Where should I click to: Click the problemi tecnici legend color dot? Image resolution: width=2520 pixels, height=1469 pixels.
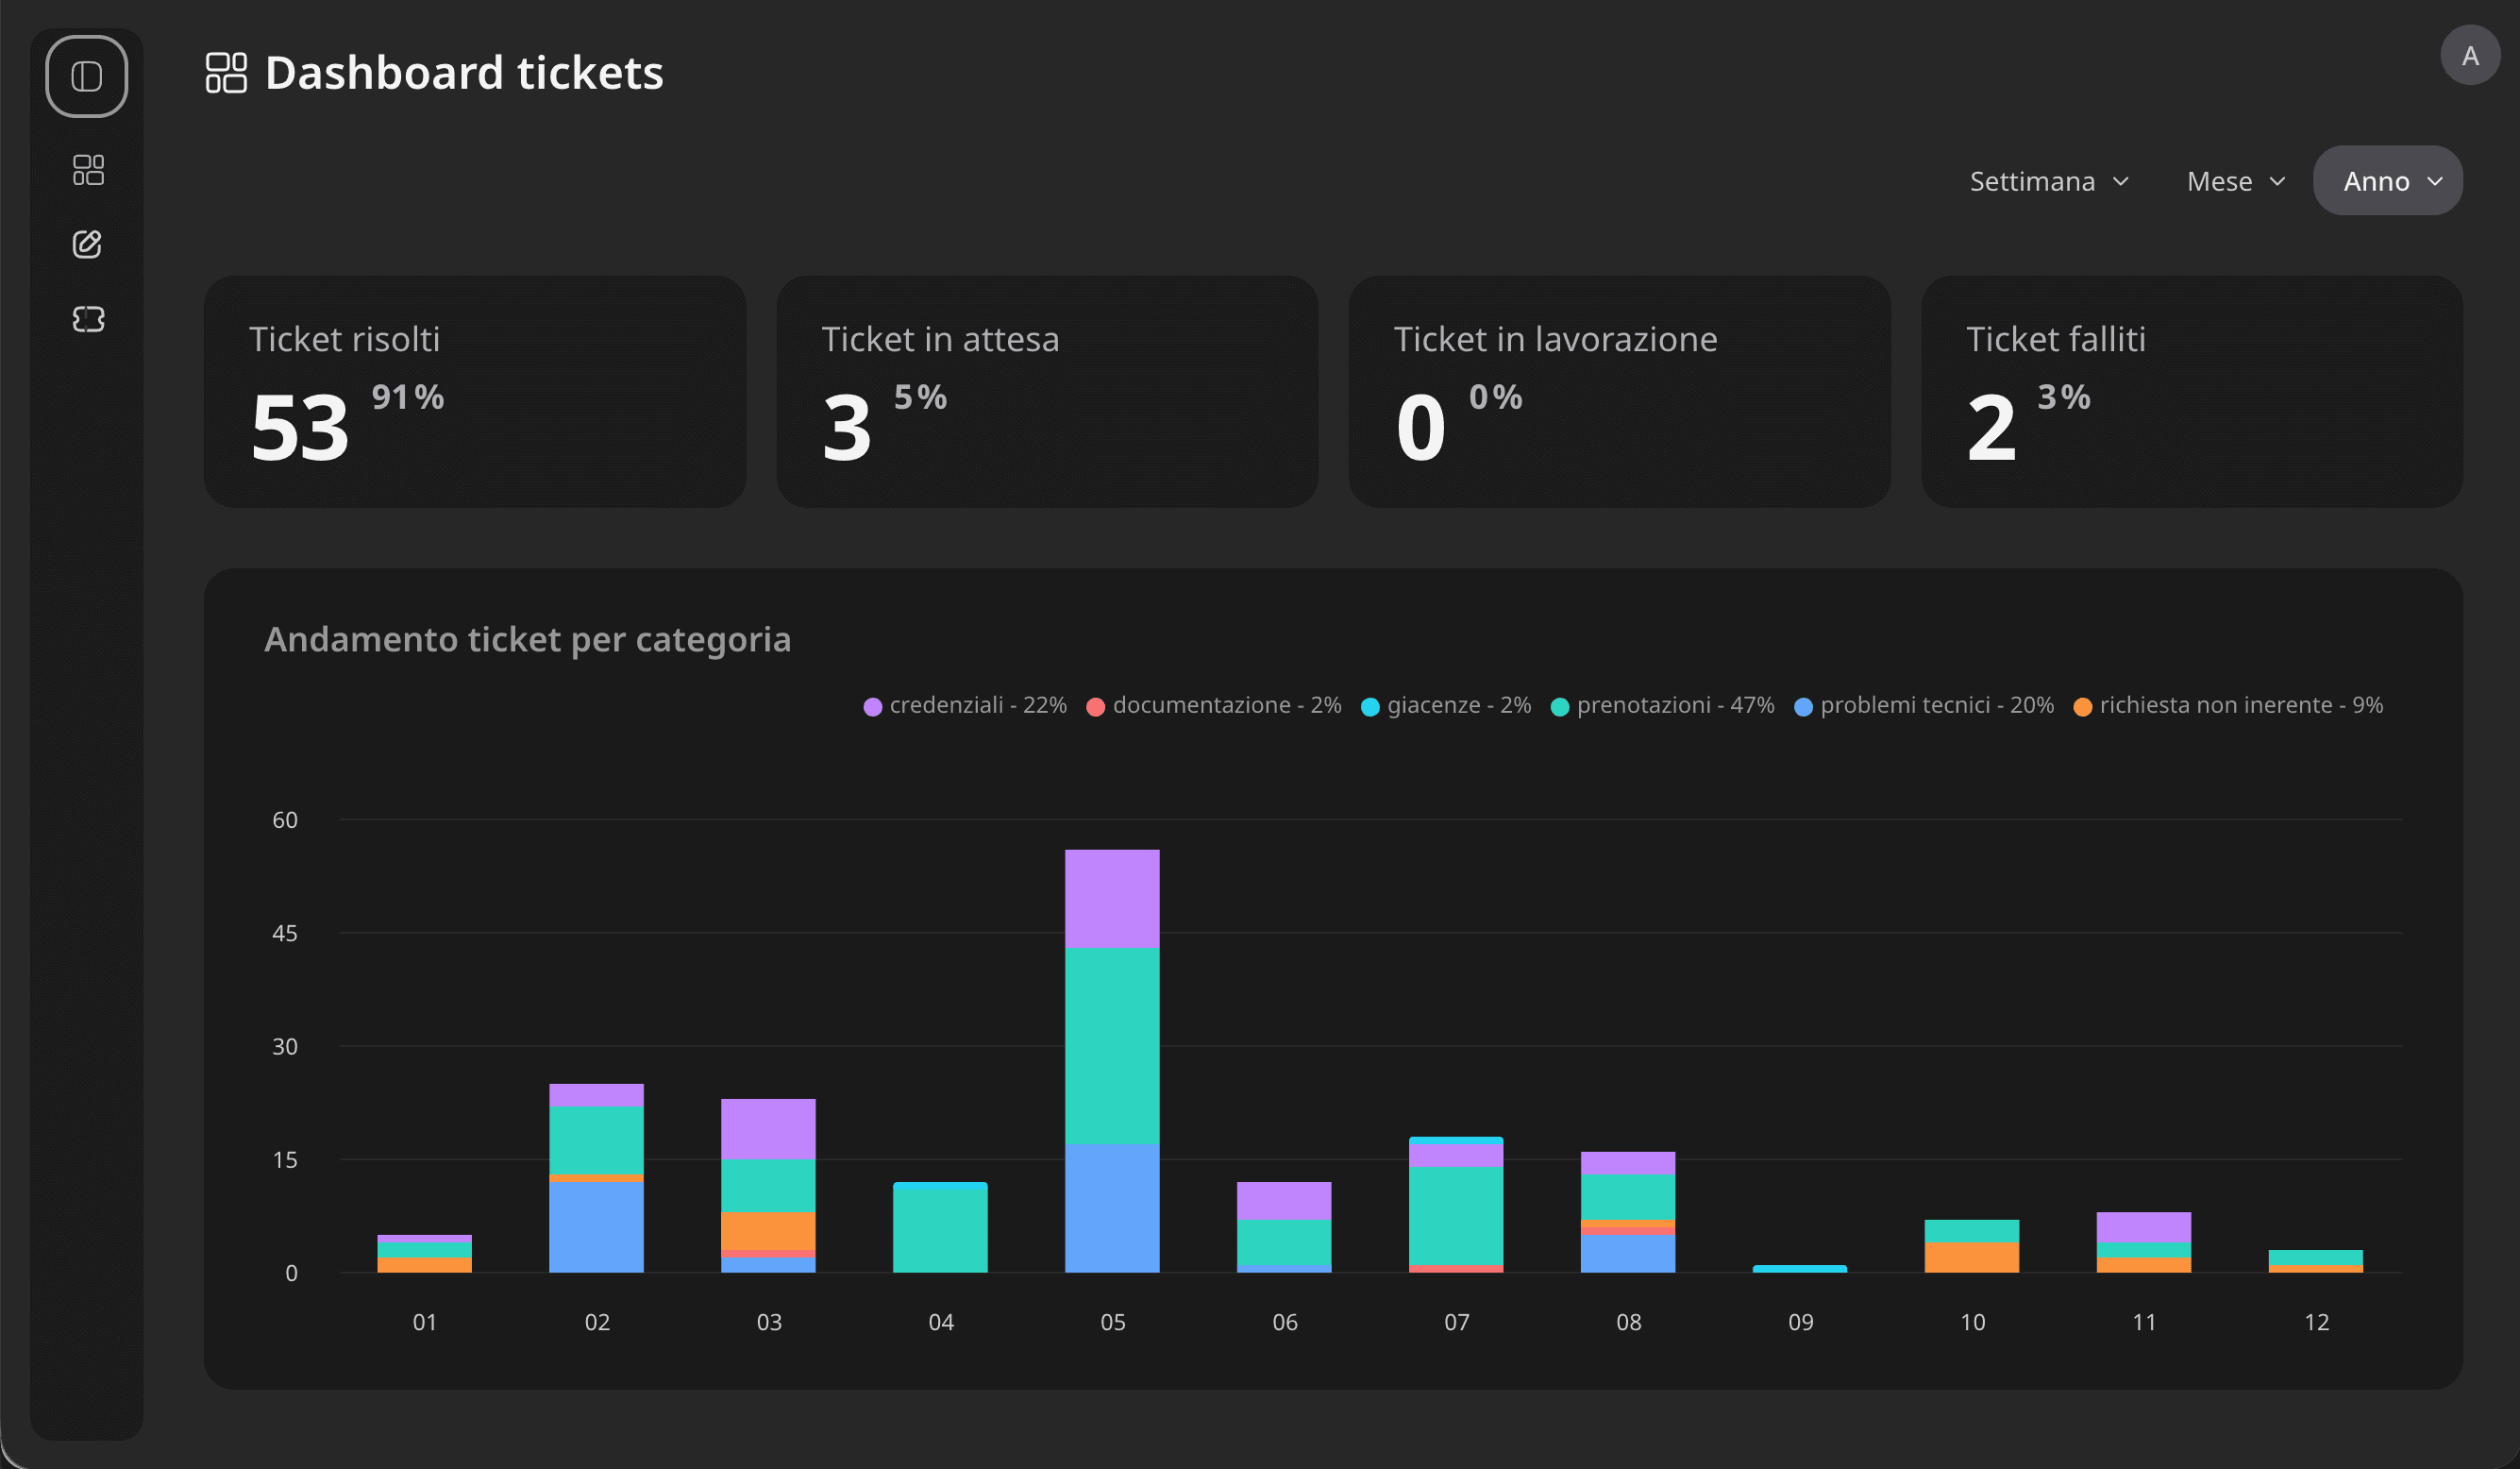[1803, 707]
